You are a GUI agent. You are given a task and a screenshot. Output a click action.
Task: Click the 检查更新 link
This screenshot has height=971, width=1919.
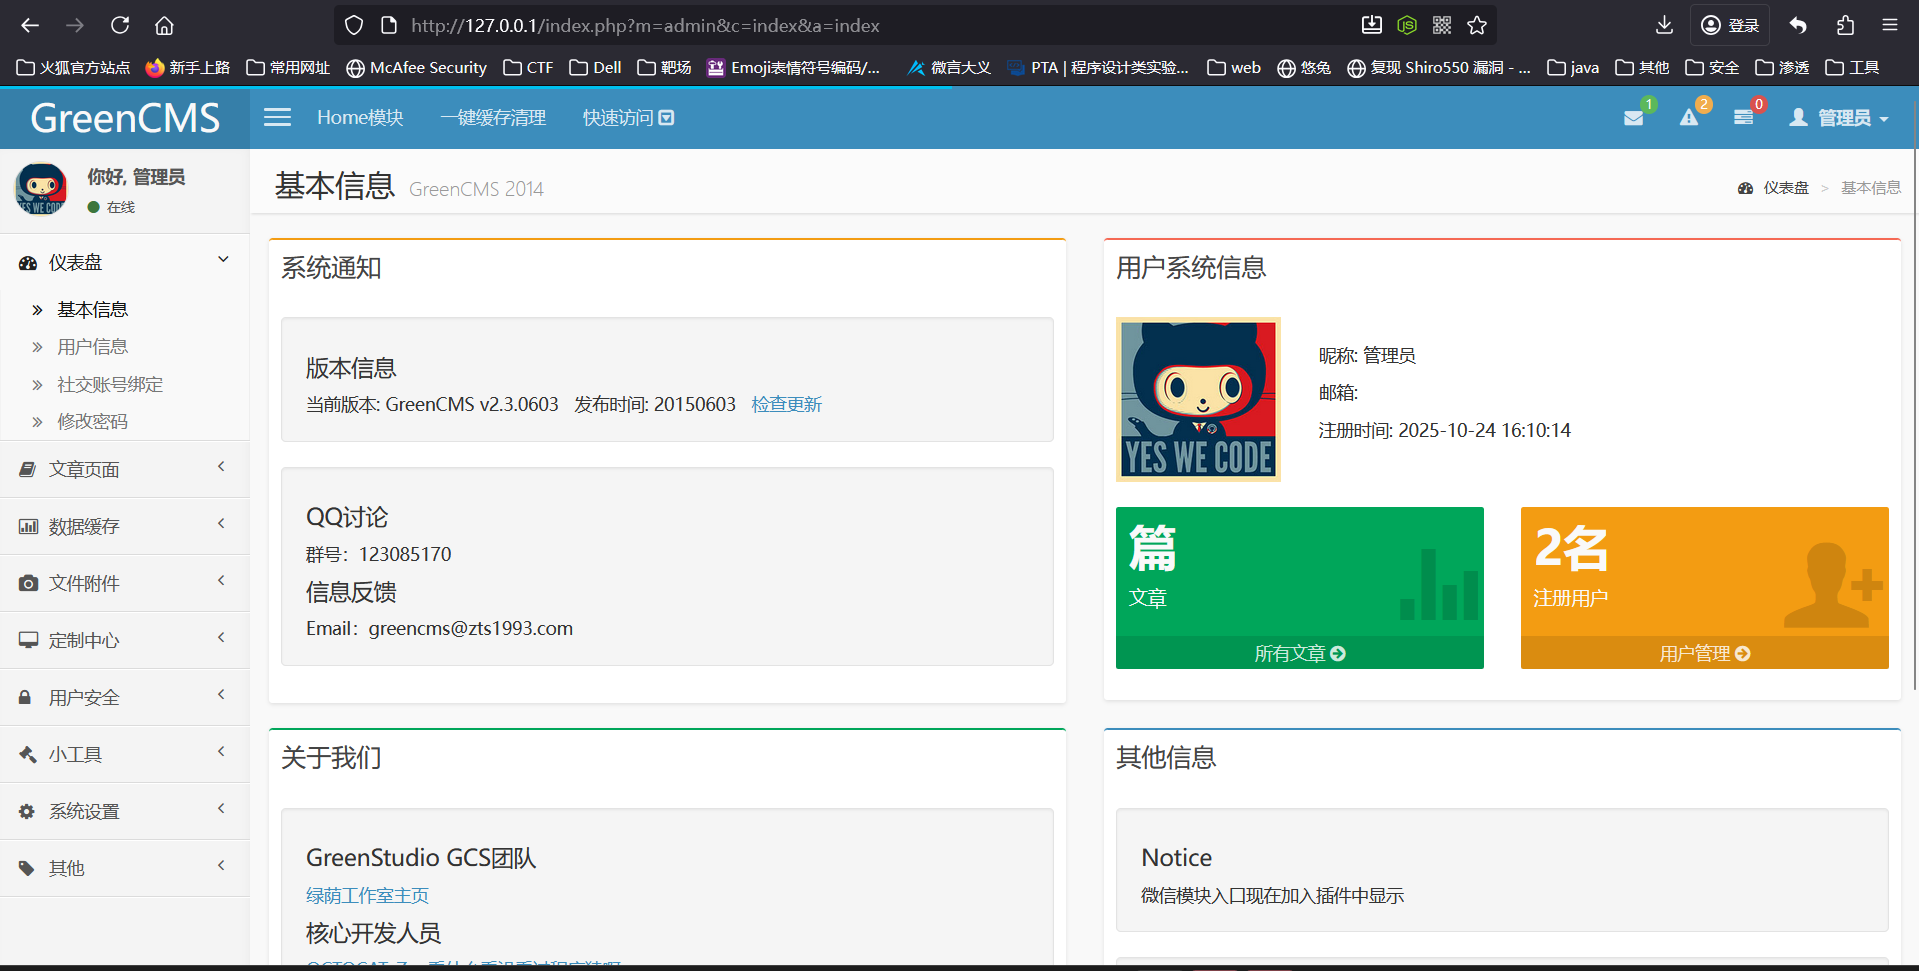click(x=786, y=404)
